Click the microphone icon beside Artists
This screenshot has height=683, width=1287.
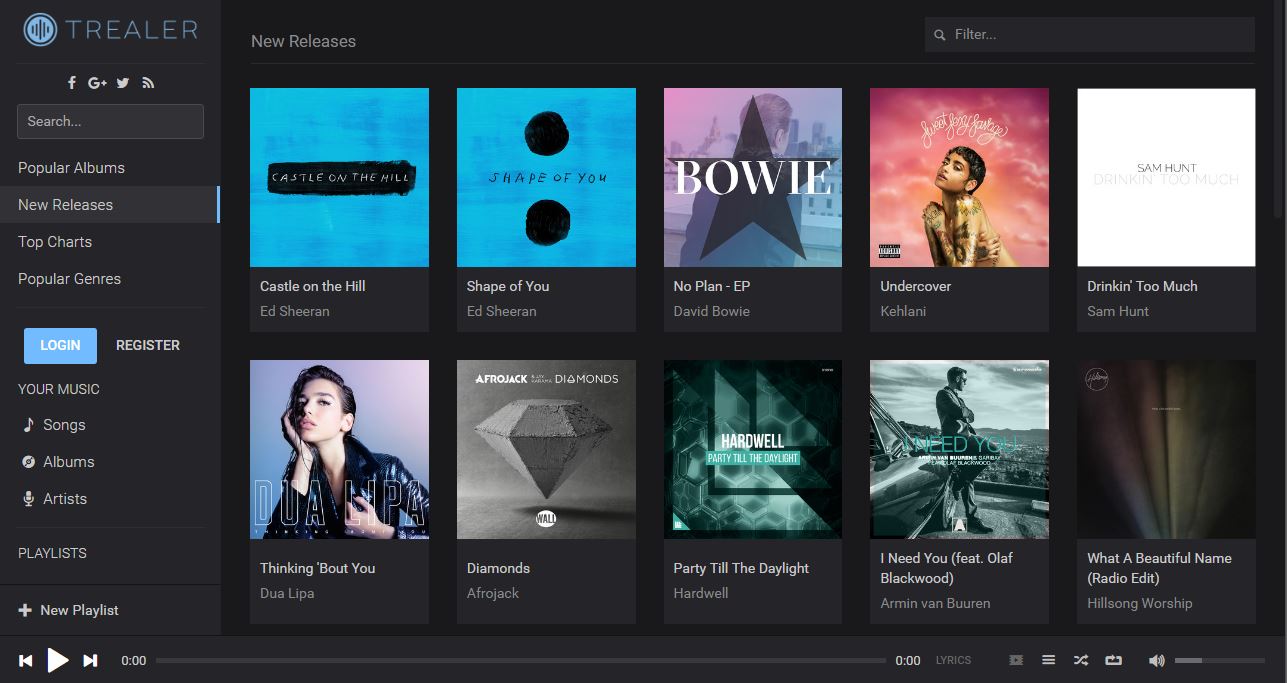[29, 499]
